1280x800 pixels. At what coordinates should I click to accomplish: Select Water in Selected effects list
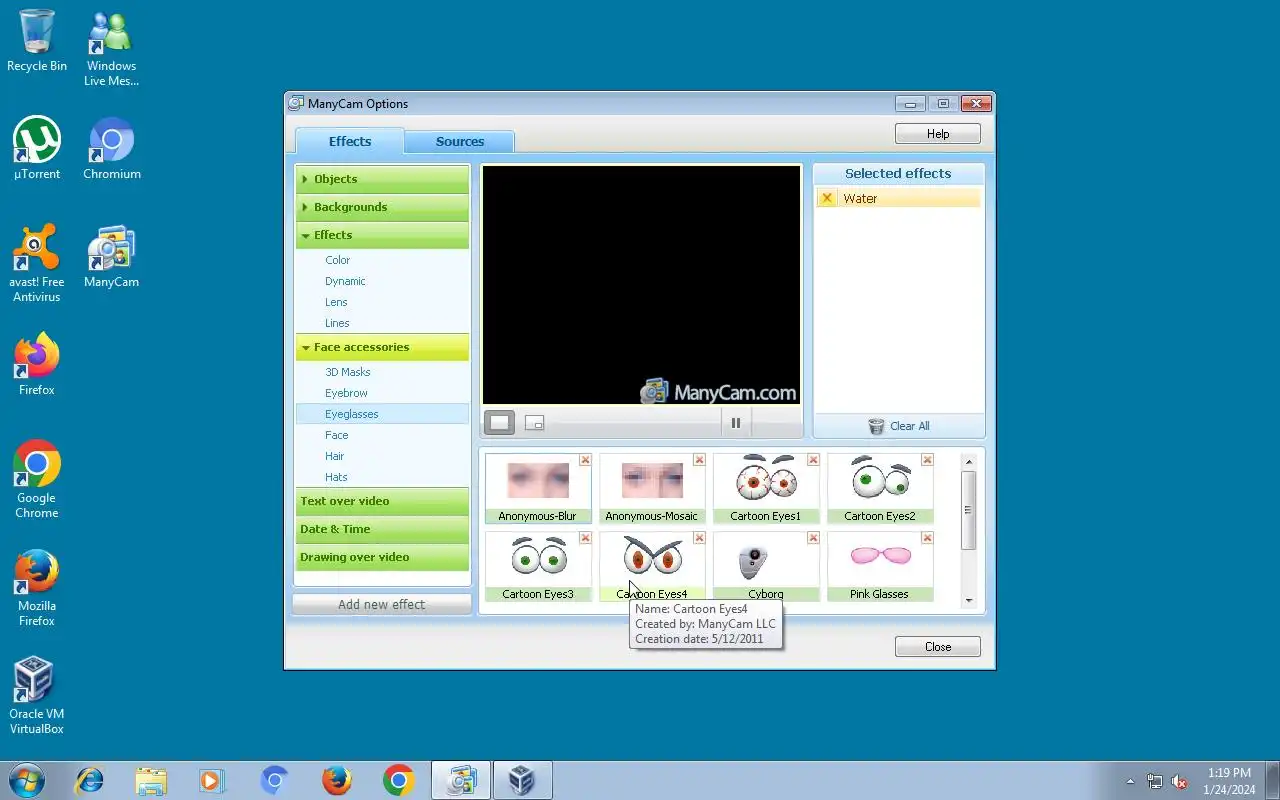(x=898, y=198)
